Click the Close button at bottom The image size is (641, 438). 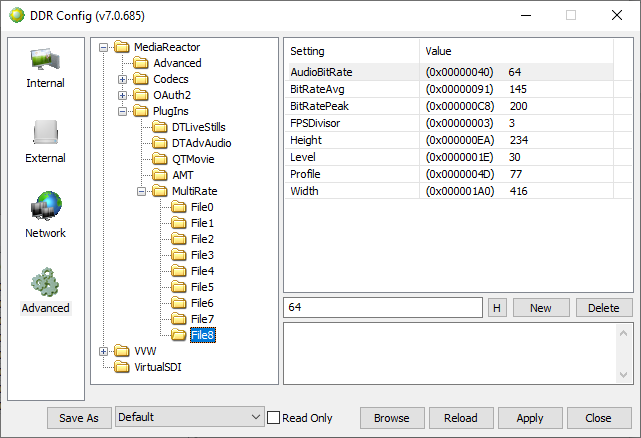coord(598,418)
